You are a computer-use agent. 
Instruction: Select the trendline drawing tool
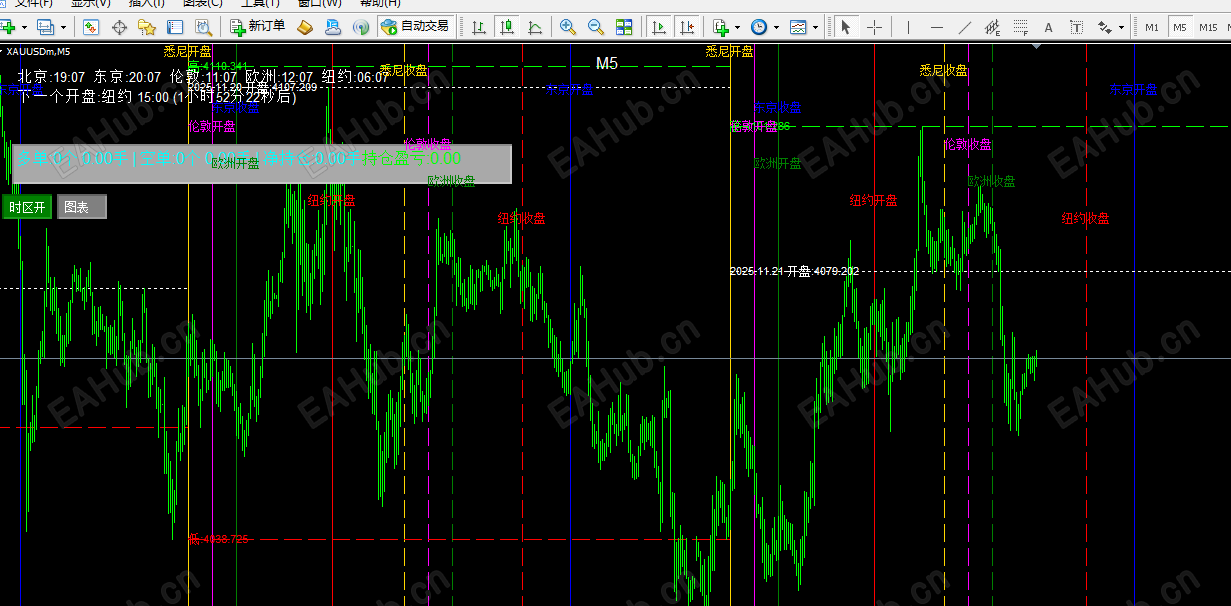pos(964,27)
